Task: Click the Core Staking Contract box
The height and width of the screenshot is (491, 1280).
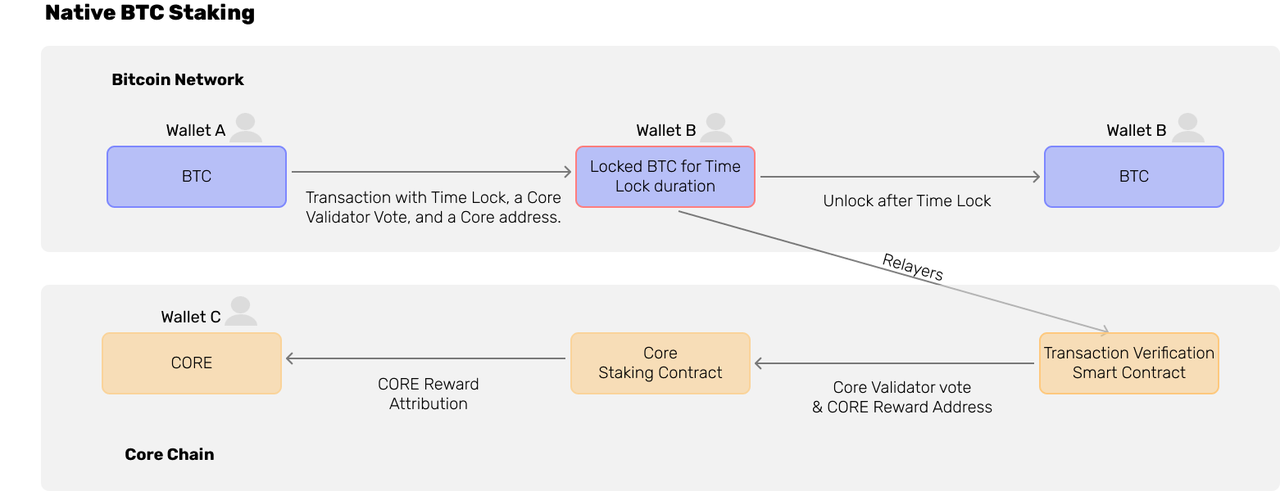Action: coord(660,363)
